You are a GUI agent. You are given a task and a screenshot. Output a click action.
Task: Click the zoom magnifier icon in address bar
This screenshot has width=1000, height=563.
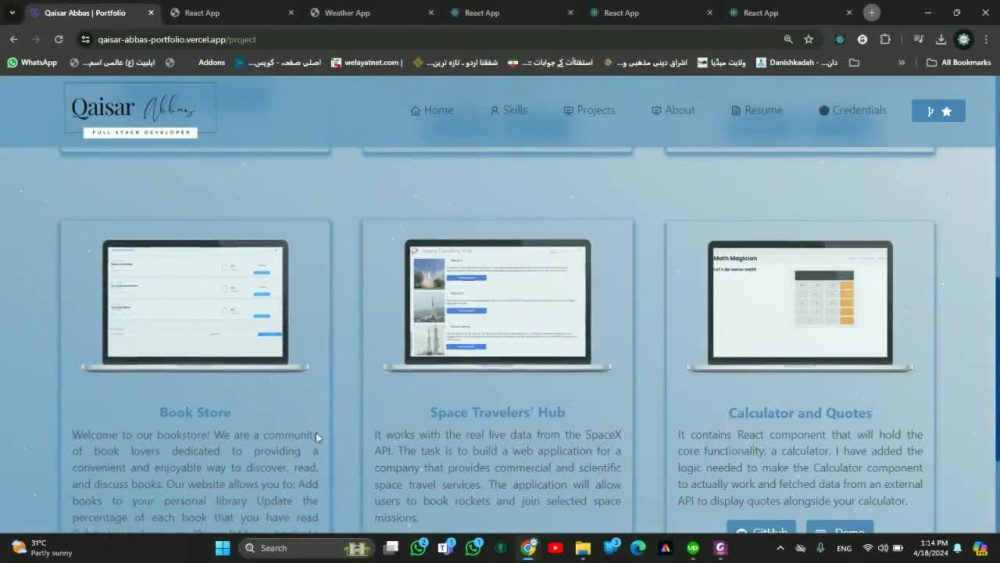click(788, 40)
